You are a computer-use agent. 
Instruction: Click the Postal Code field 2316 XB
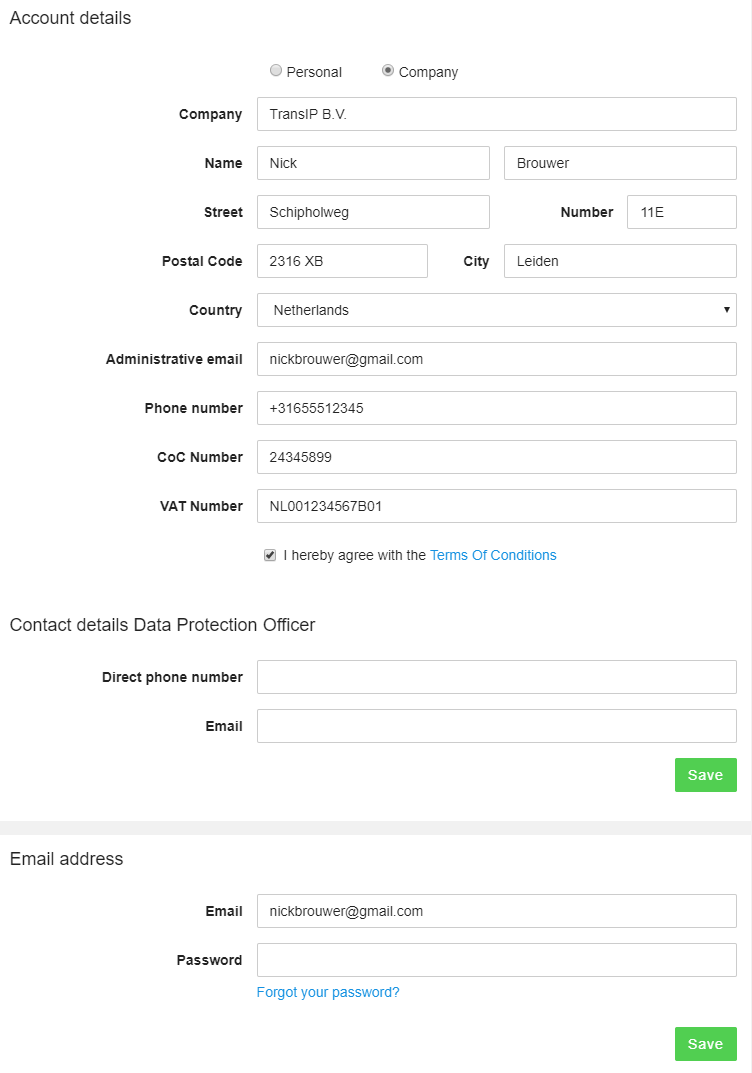pyautogui.click(x=343, y=261)
